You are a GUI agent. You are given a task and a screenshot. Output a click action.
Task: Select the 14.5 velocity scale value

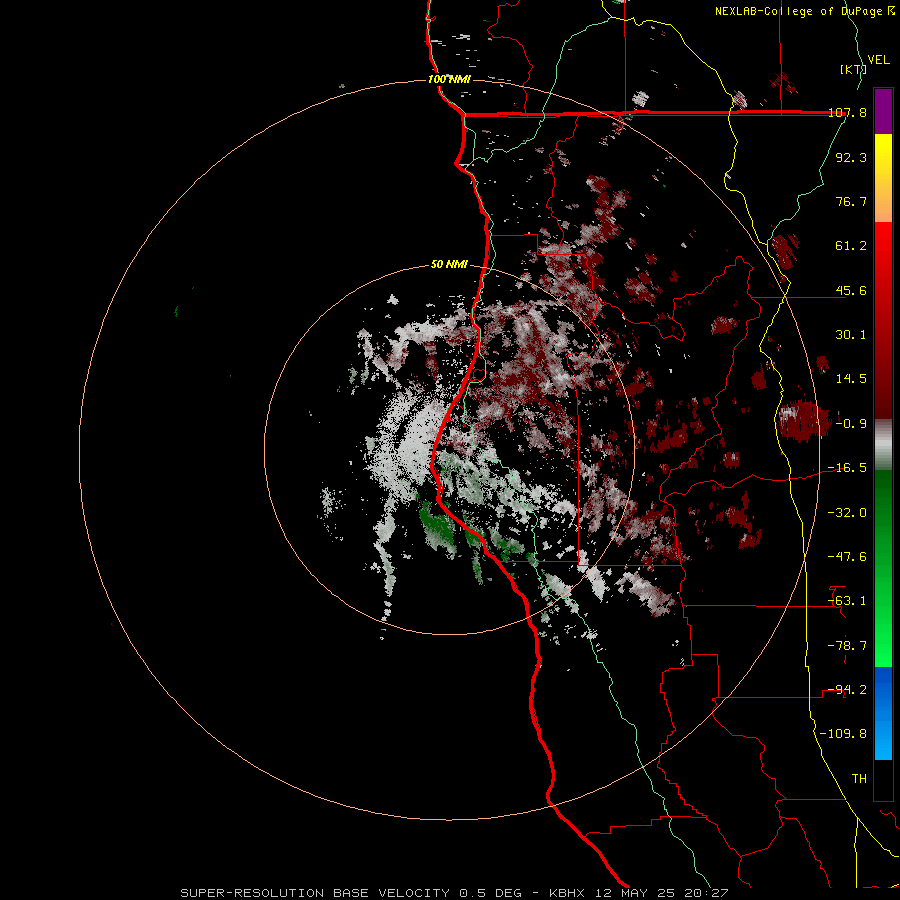pyautogui.click(x=851, y=379)
